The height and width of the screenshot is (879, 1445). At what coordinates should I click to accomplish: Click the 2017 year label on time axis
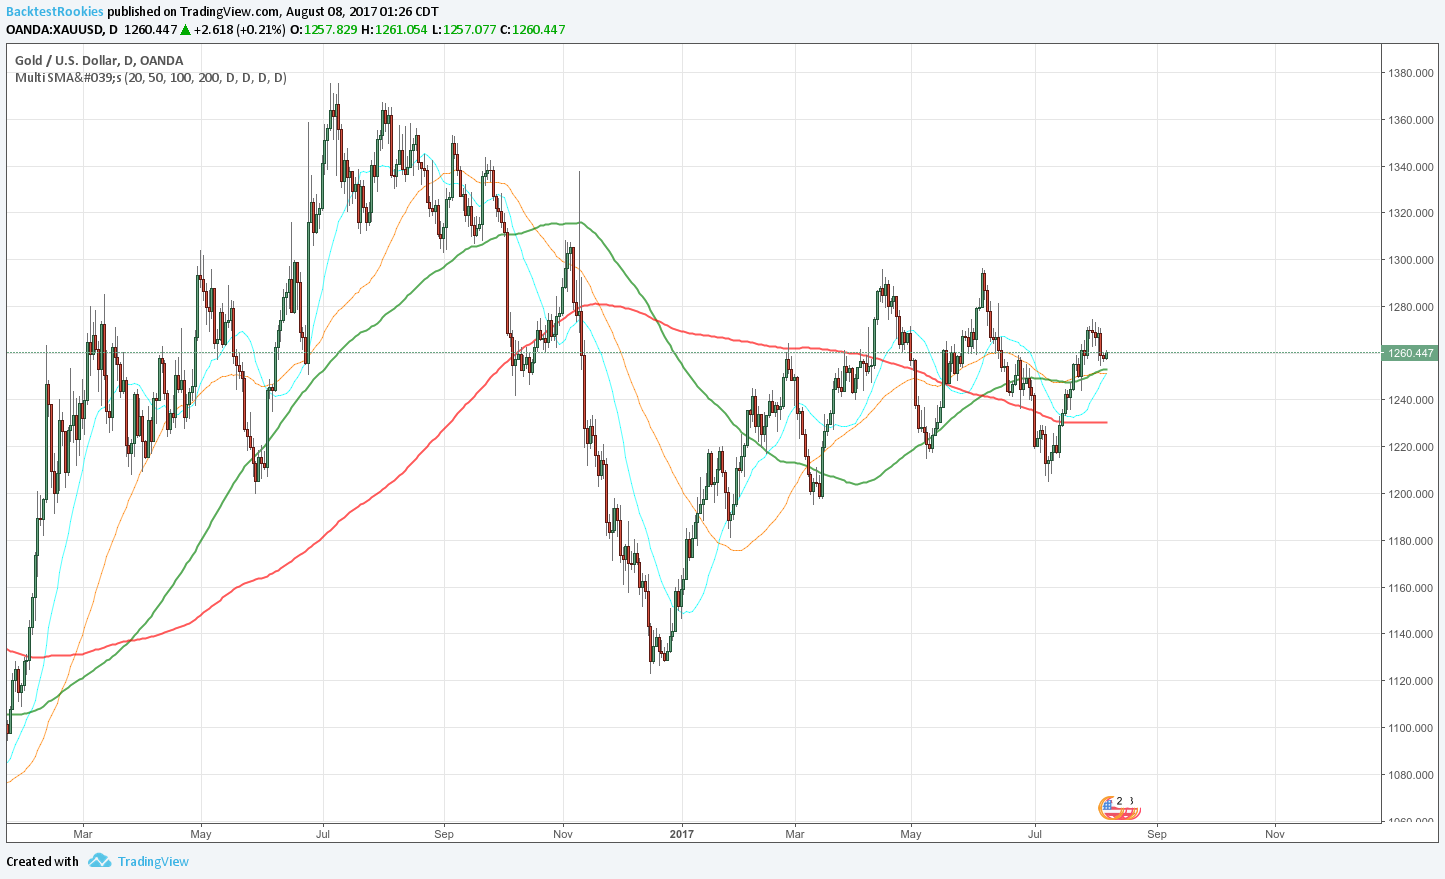tap(681, 834)
